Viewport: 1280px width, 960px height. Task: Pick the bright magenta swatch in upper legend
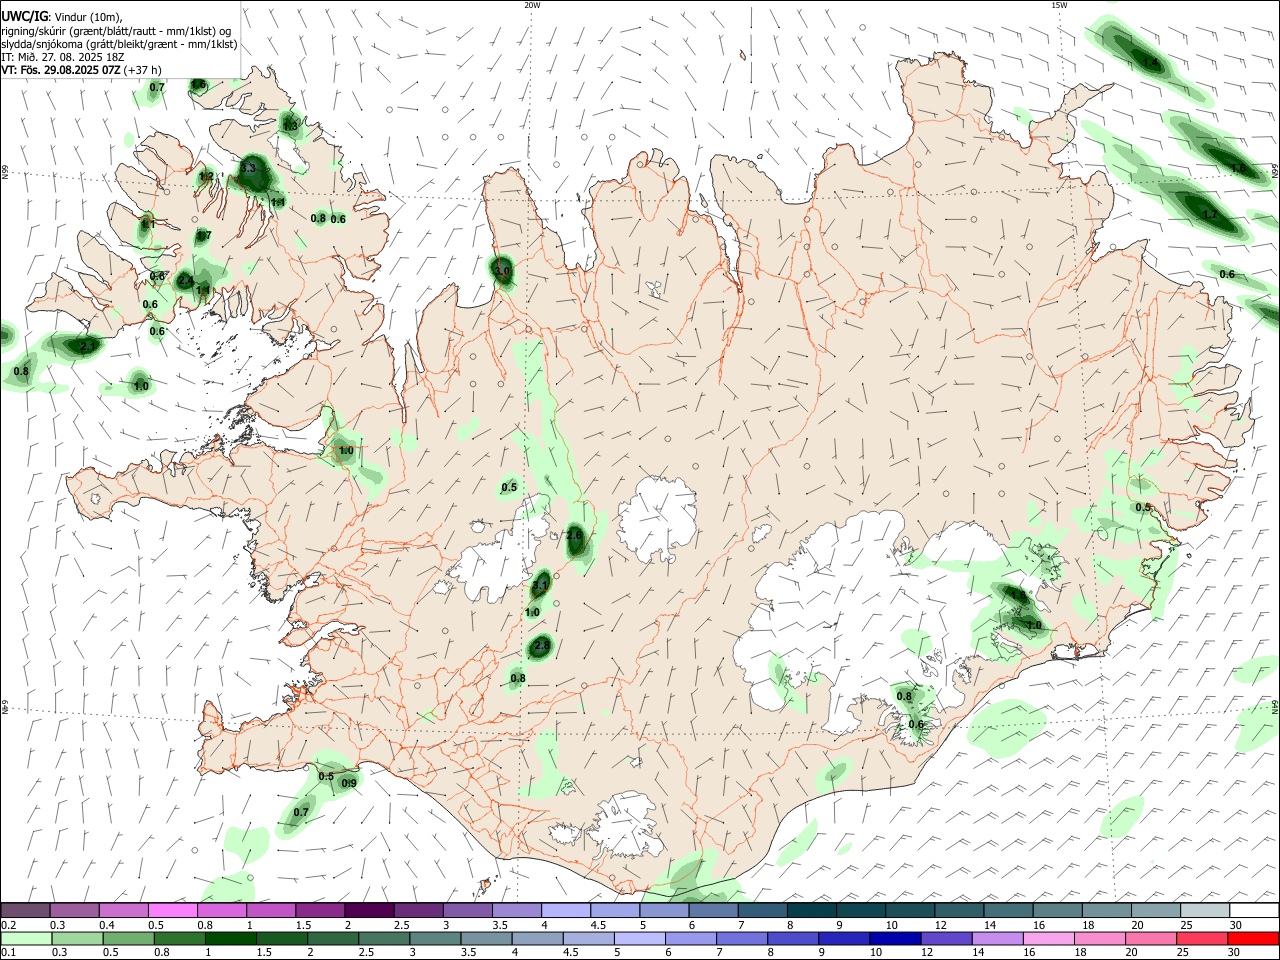click(x=172, y=910)
